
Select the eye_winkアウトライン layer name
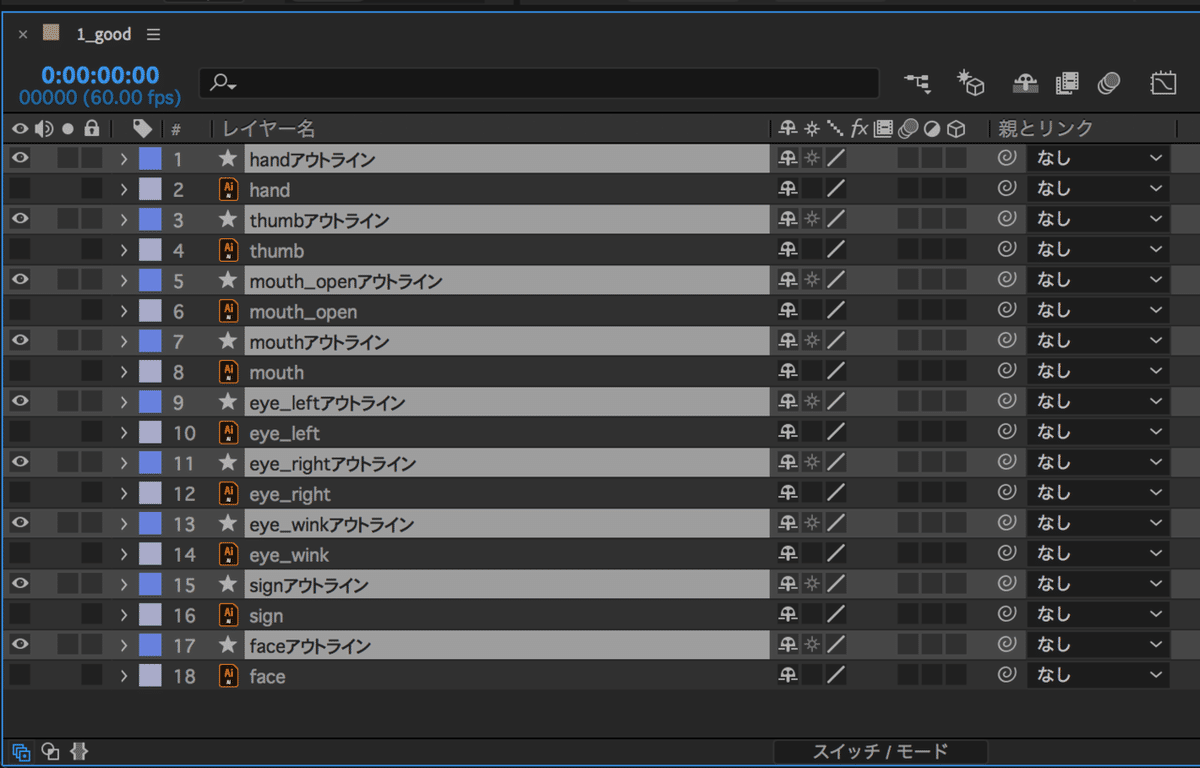[x=331, y=525]
